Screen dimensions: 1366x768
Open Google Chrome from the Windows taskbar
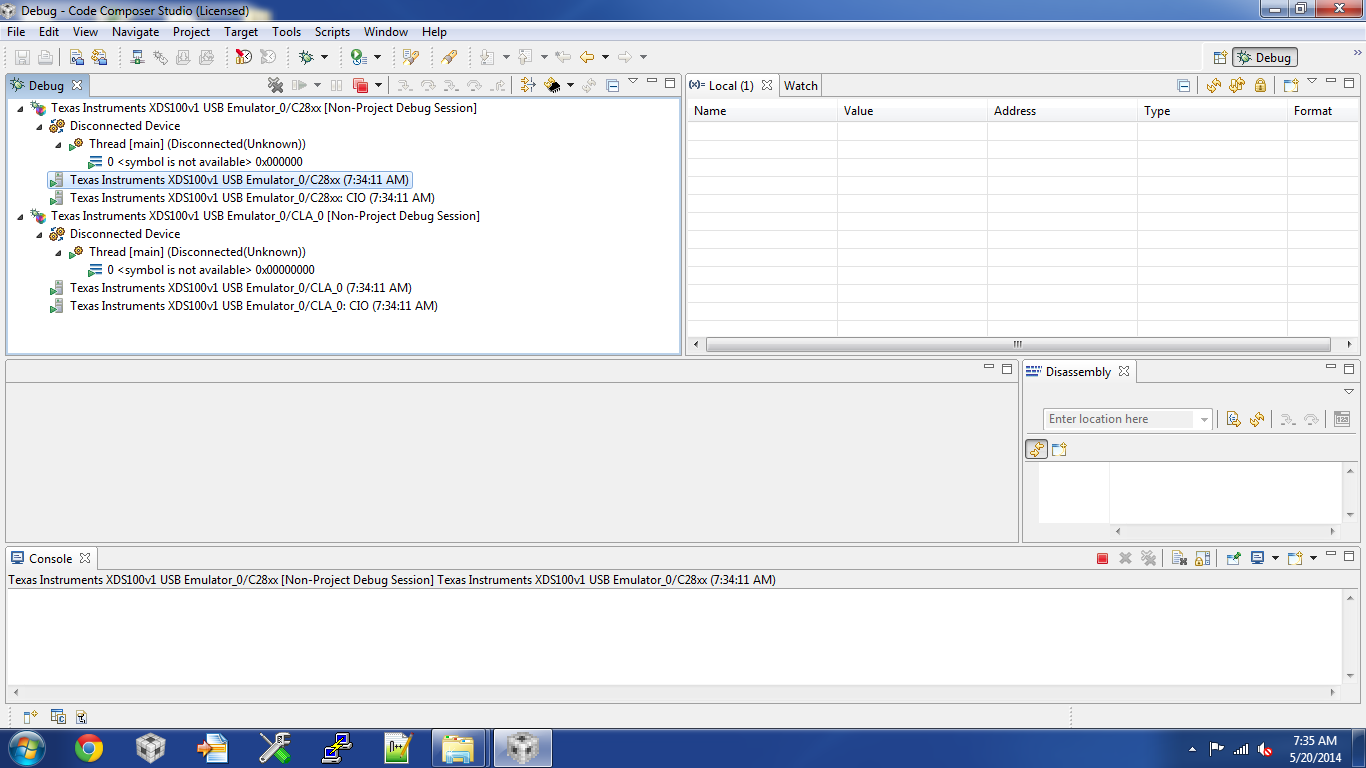(x=89, y=748)
